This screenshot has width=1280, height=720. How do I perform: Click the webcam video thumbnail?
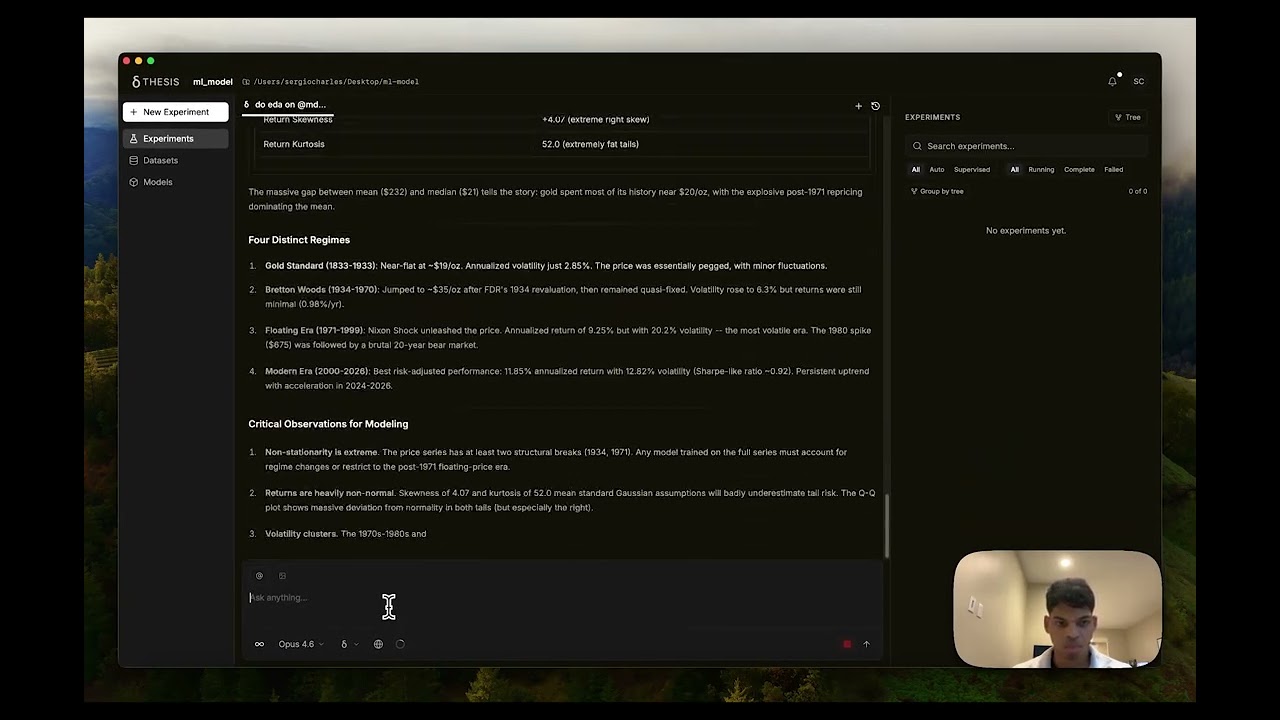1057,609
